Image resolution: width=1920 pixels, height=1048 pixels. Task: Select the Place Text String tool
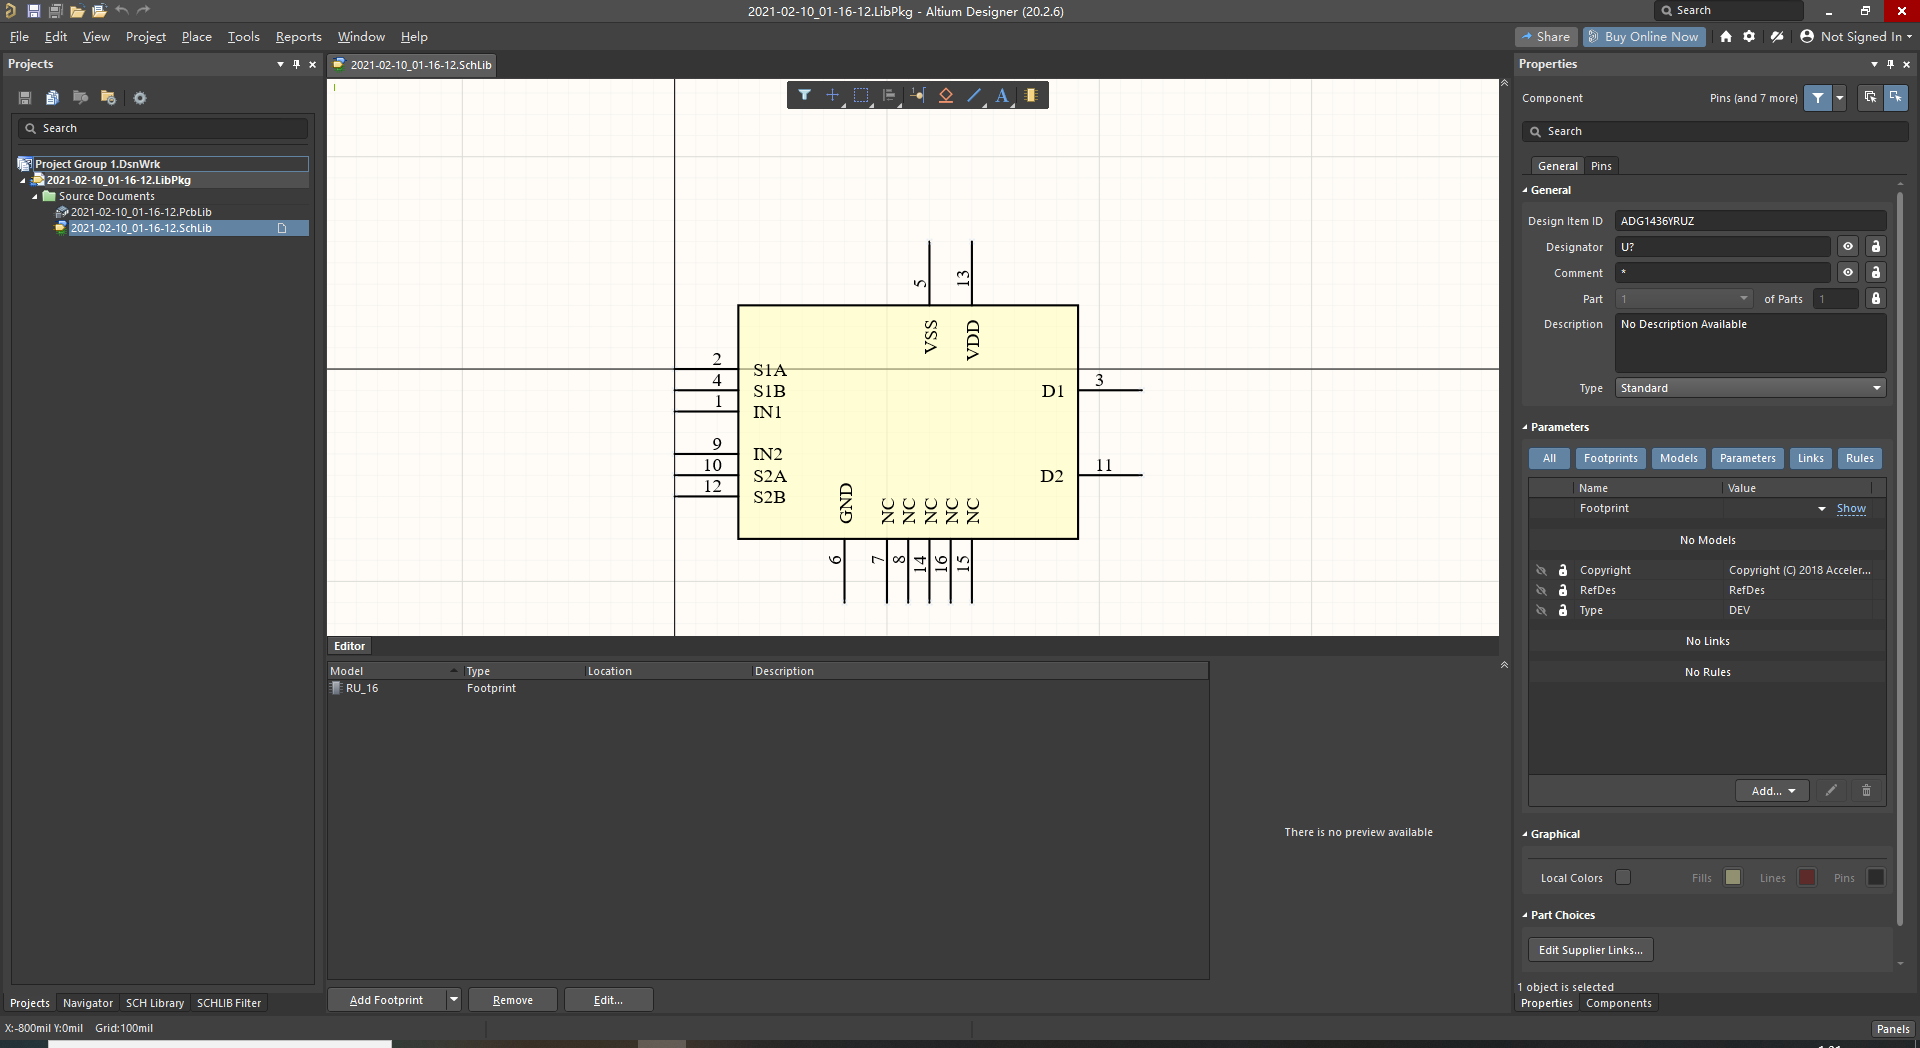tap(1002, 95)
